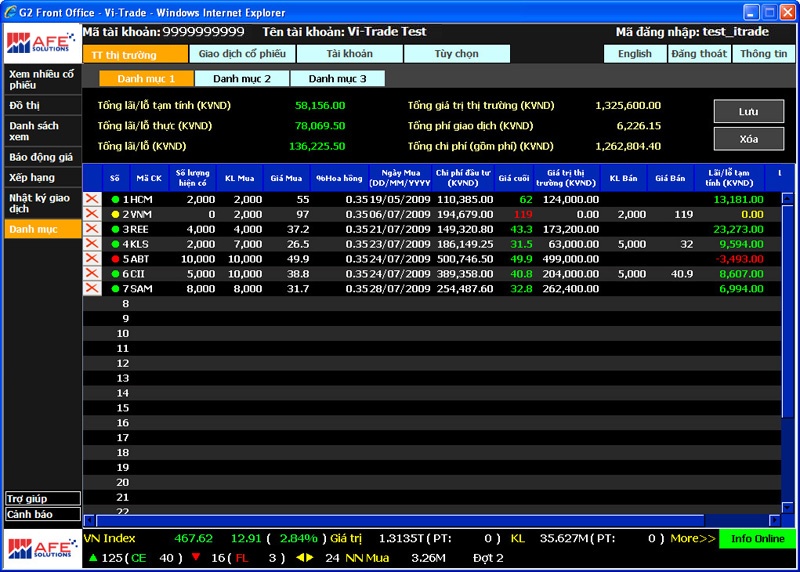Click the horizontal scrollbar right arrow
Viewport: 800px width, 572px height.
774,520
